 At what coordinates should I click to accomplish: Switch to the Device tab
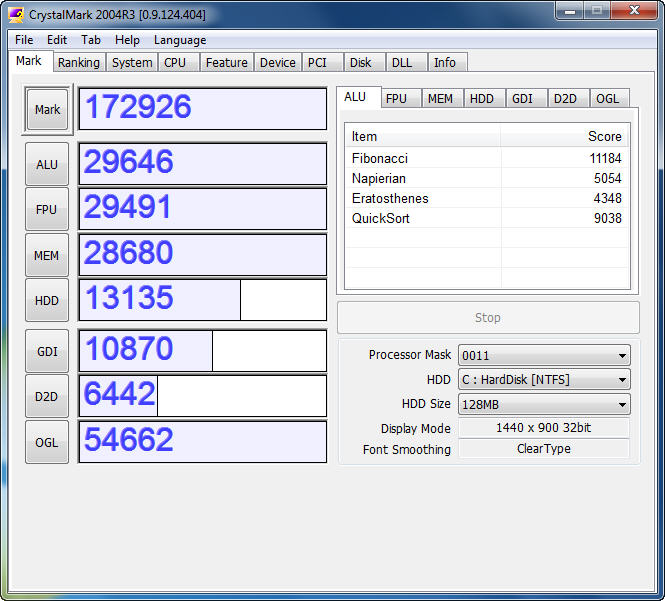point(277,62)
